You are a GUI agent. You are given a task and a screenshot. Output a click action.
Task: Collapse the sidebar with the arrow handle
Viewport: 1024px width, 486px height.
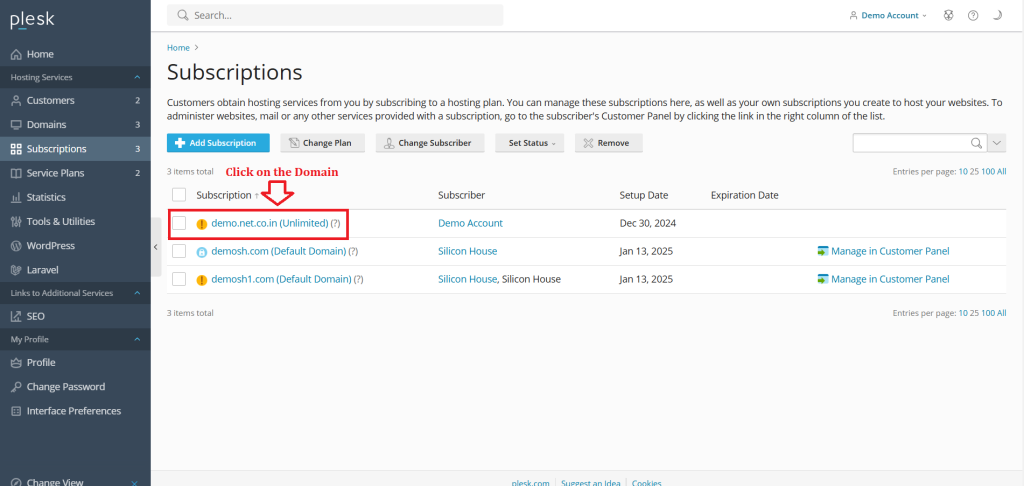155,247
